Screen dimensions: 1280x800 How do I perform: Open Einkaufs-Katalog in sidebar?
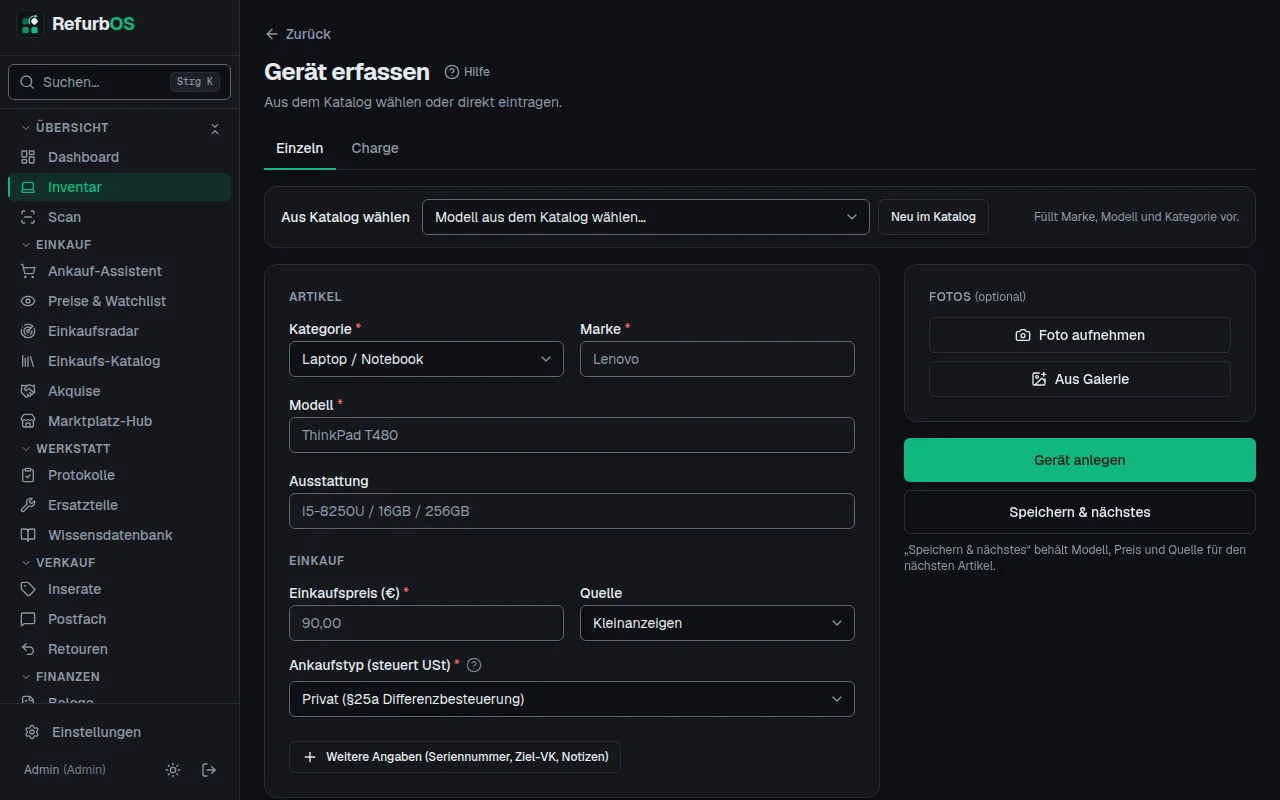coord(119,361)
